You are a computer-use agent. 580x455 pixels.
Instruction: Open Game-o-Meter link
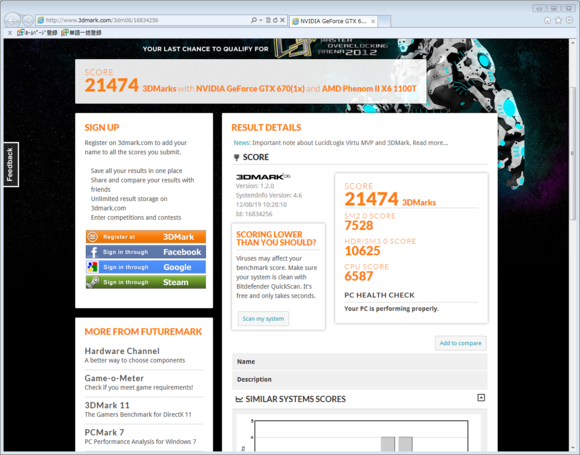114,378
